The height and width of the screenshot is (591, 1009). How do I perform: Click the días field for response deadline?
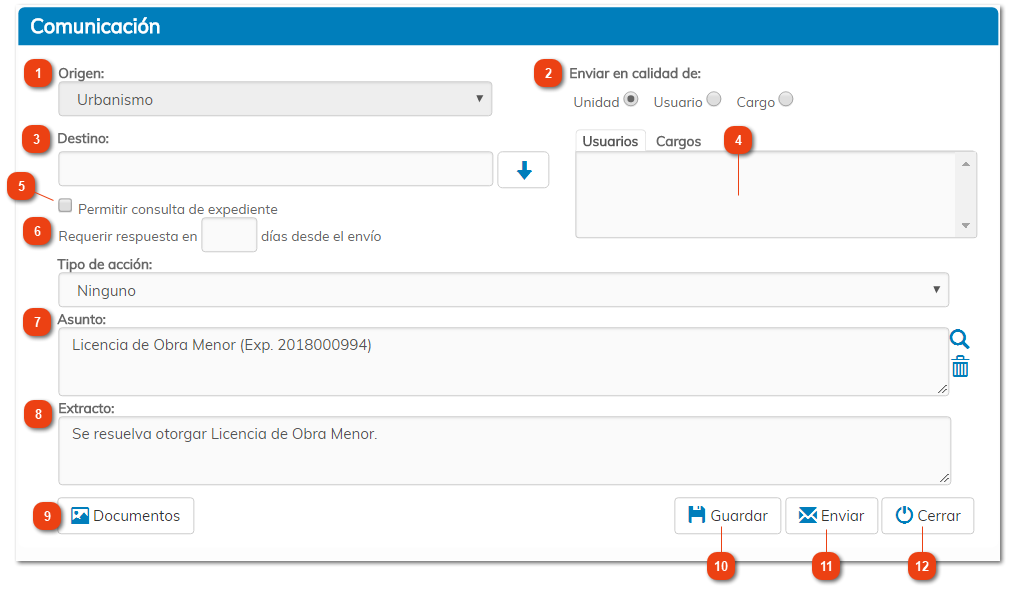pyautogui.click(x=229, y=234)
